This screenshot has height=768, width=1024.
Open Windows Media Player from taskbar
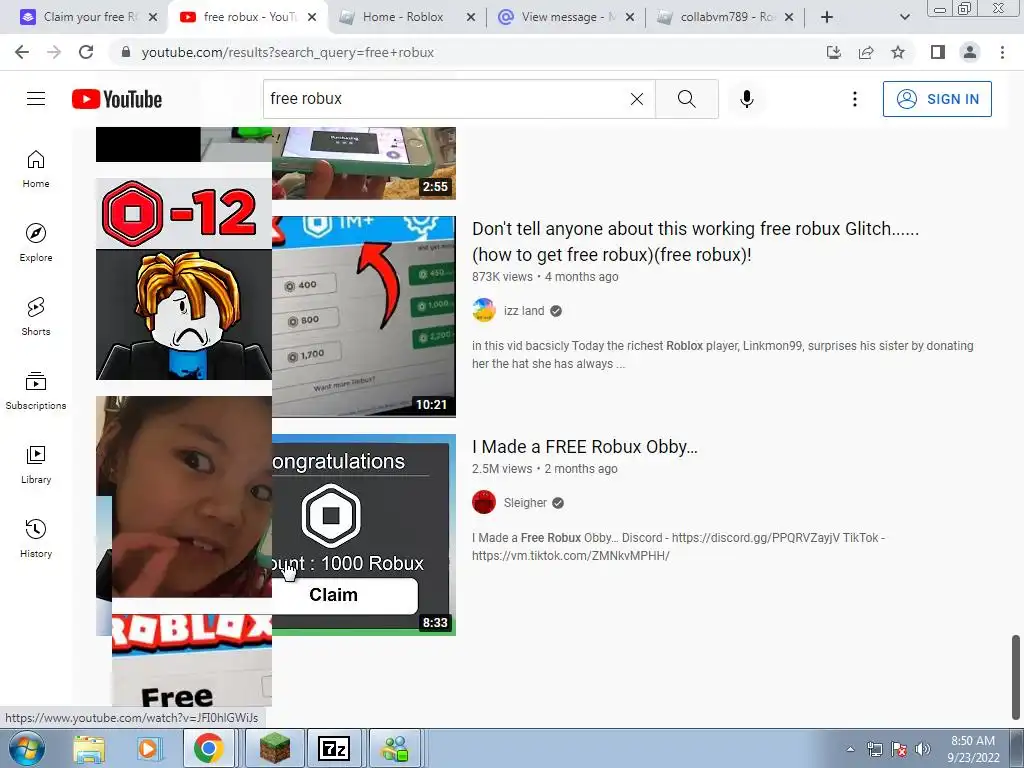(148, 748)
